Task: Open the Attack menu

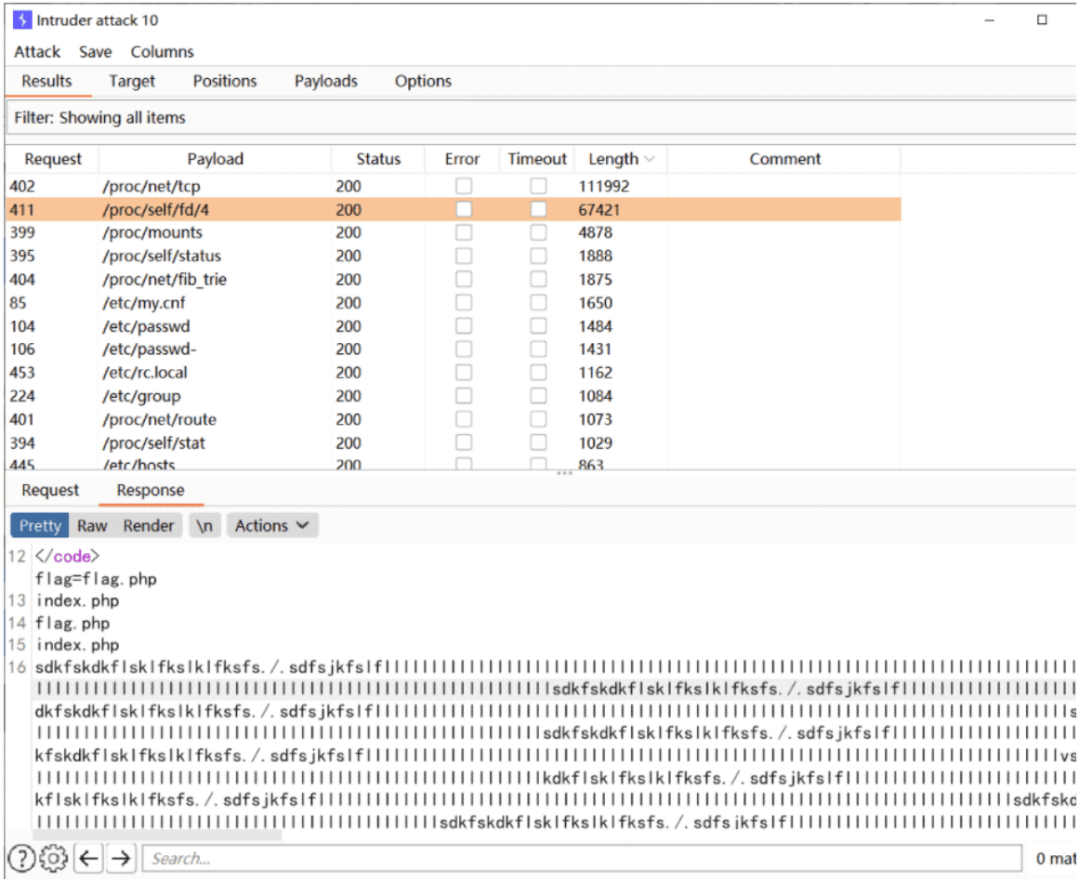Action: click(37, 52)
